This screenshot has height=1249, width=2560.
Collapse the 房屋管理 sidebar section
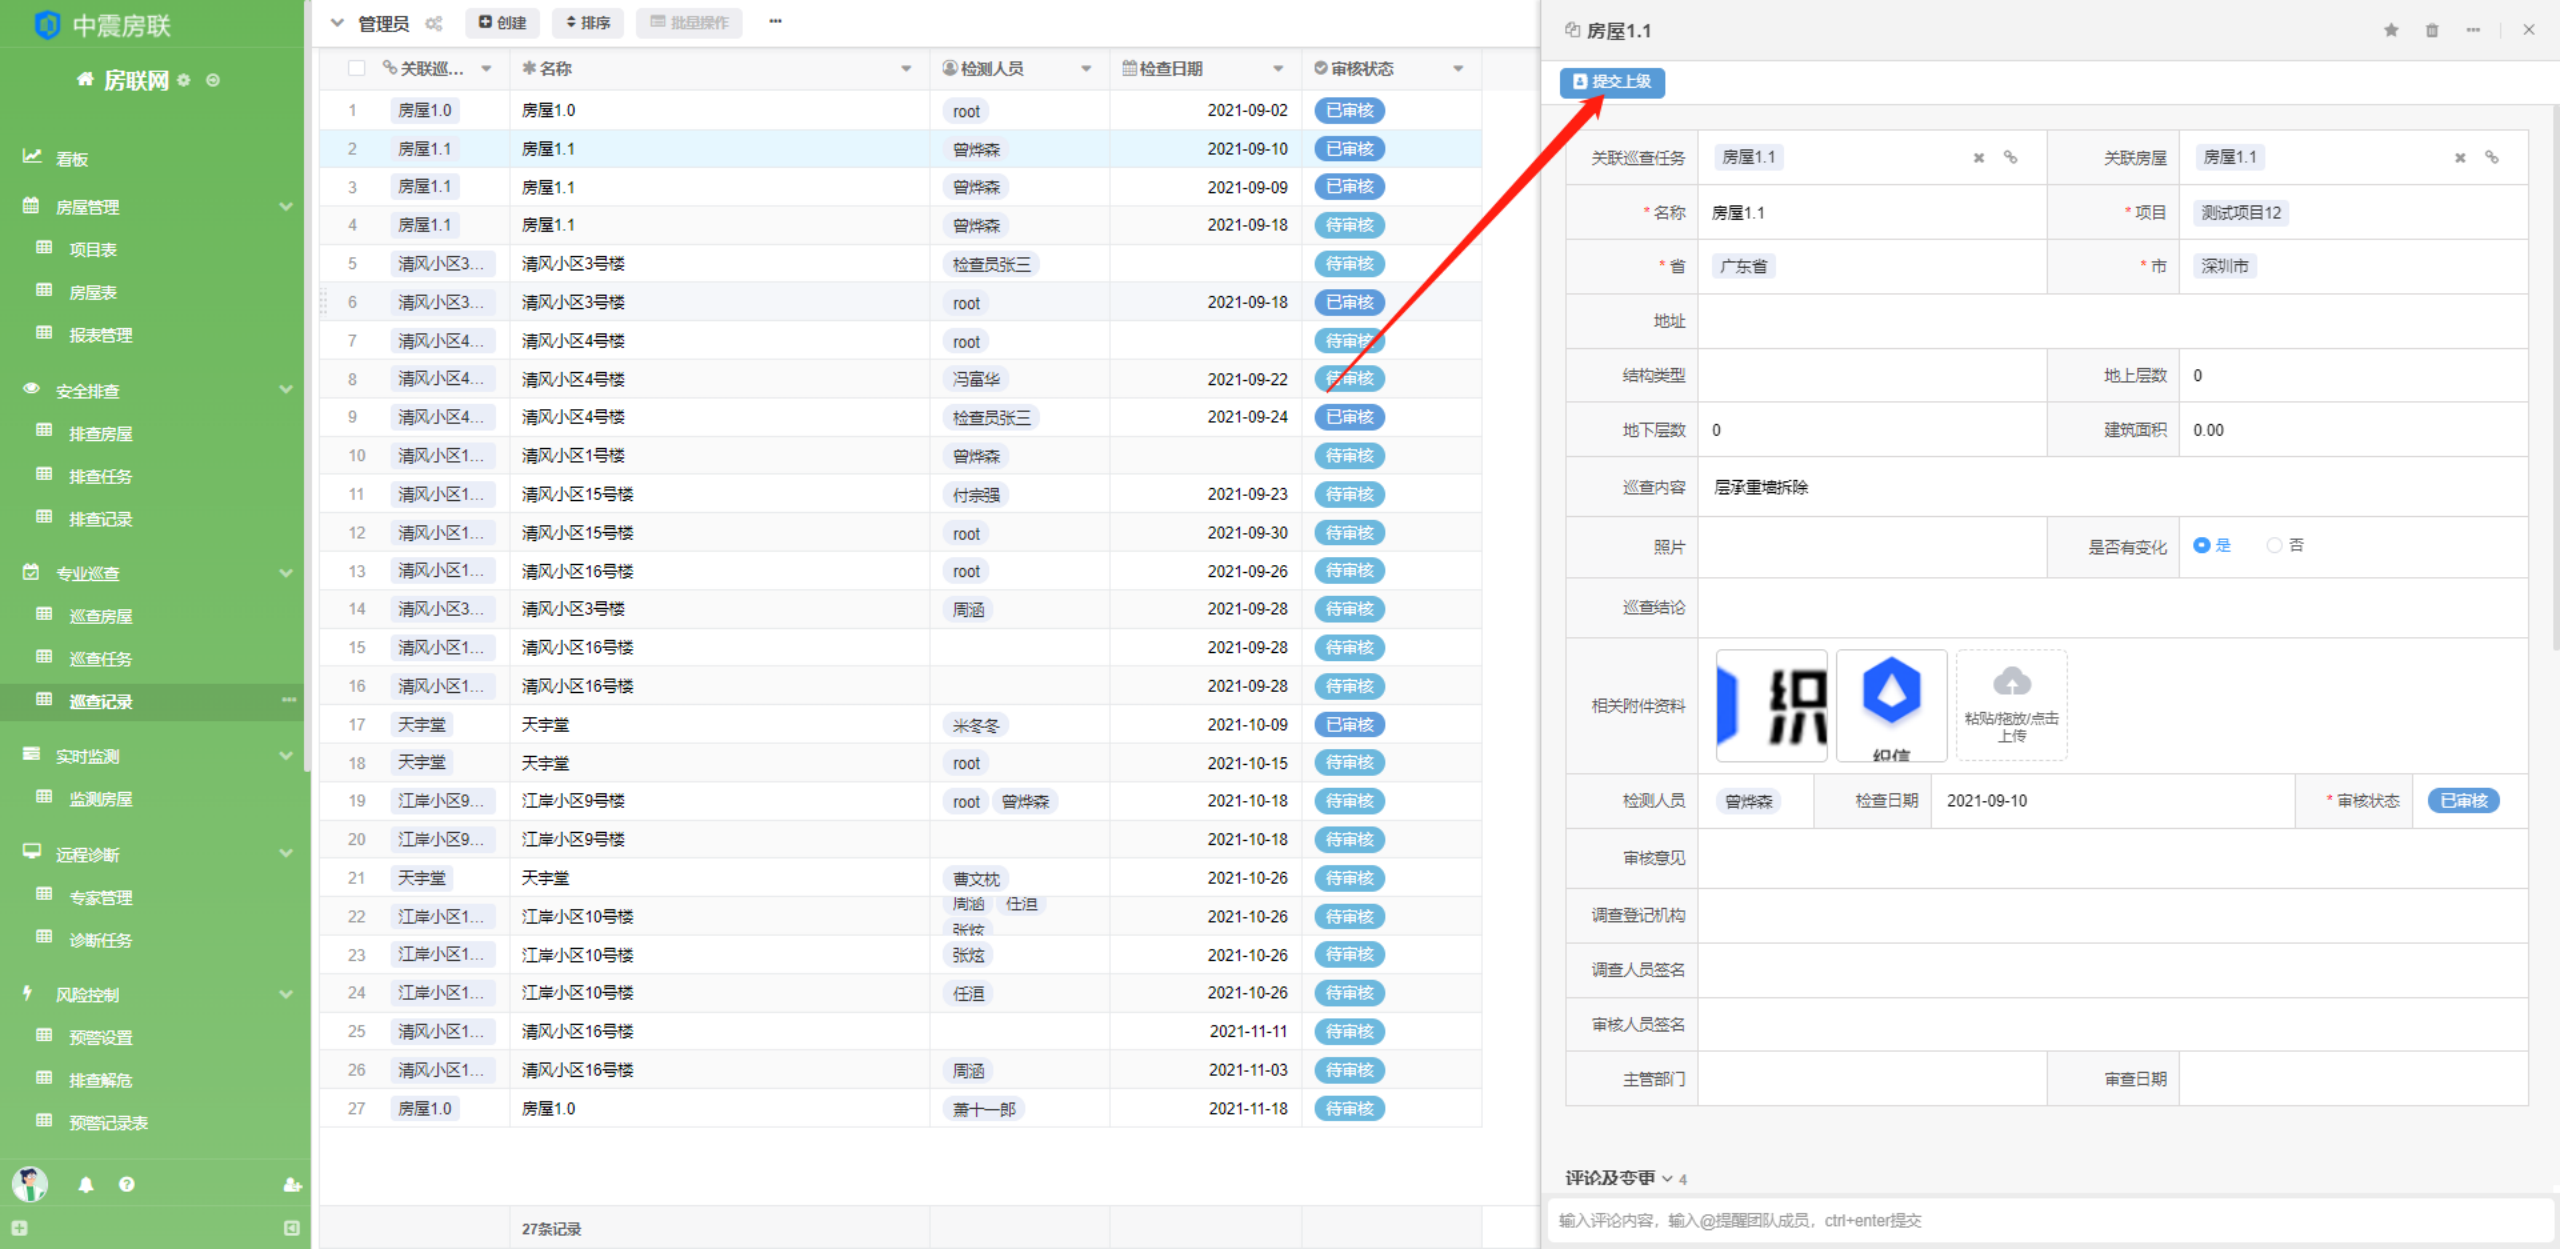tap(286, 207)
